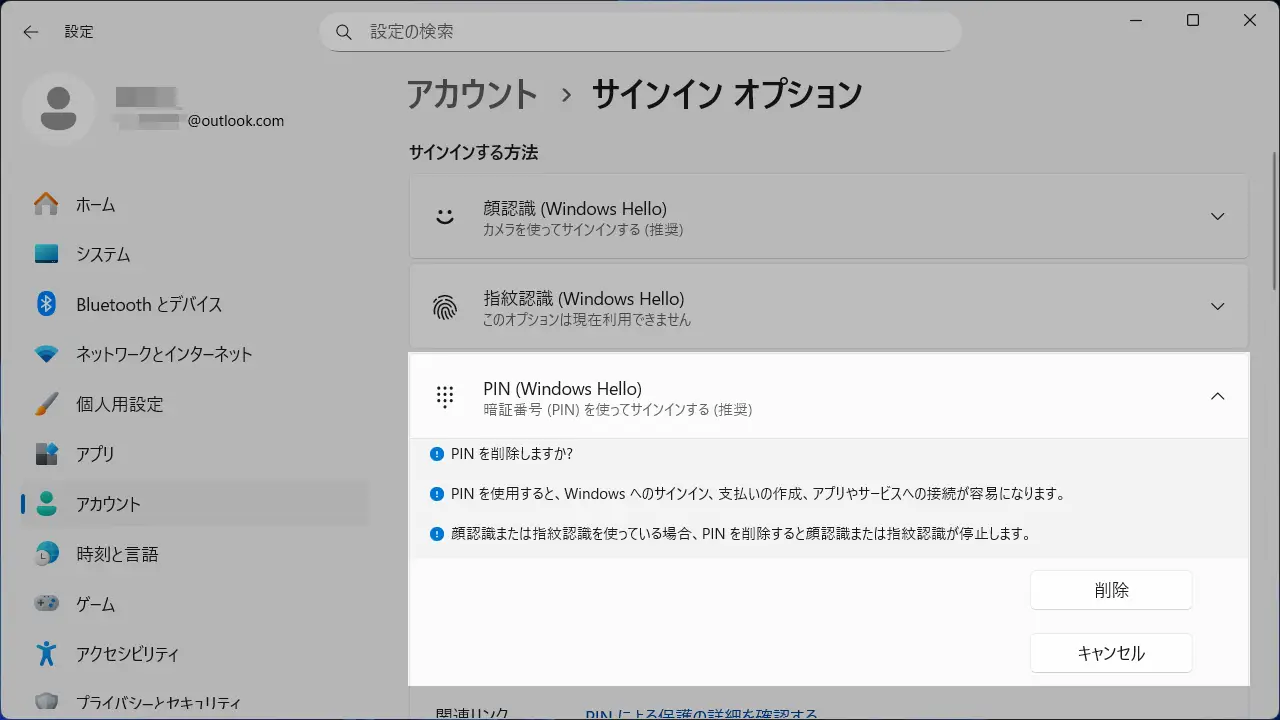Select 時刻と言語 in the sidebar
1280x720 pixels.
117,554
